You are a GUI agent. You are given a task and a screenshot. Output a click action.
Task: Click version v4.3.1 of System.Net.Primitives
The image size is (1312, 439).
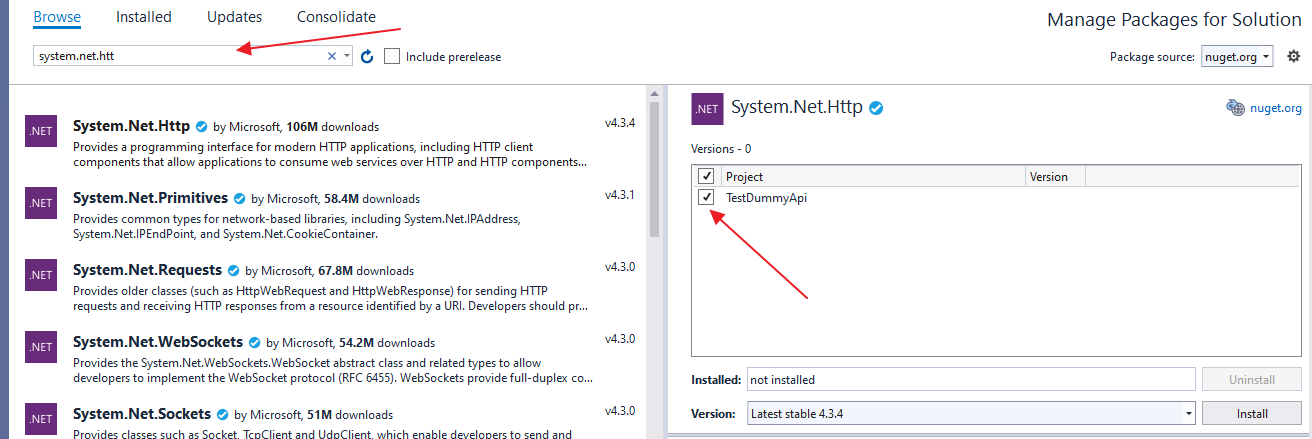[x=620, y=194]
